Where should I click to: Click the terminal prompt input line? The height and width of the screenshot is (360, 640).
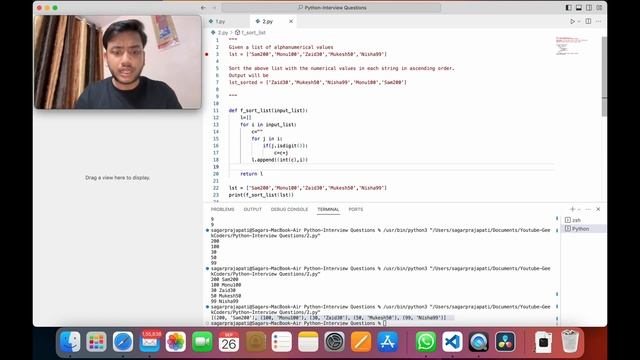coord(298,323)
